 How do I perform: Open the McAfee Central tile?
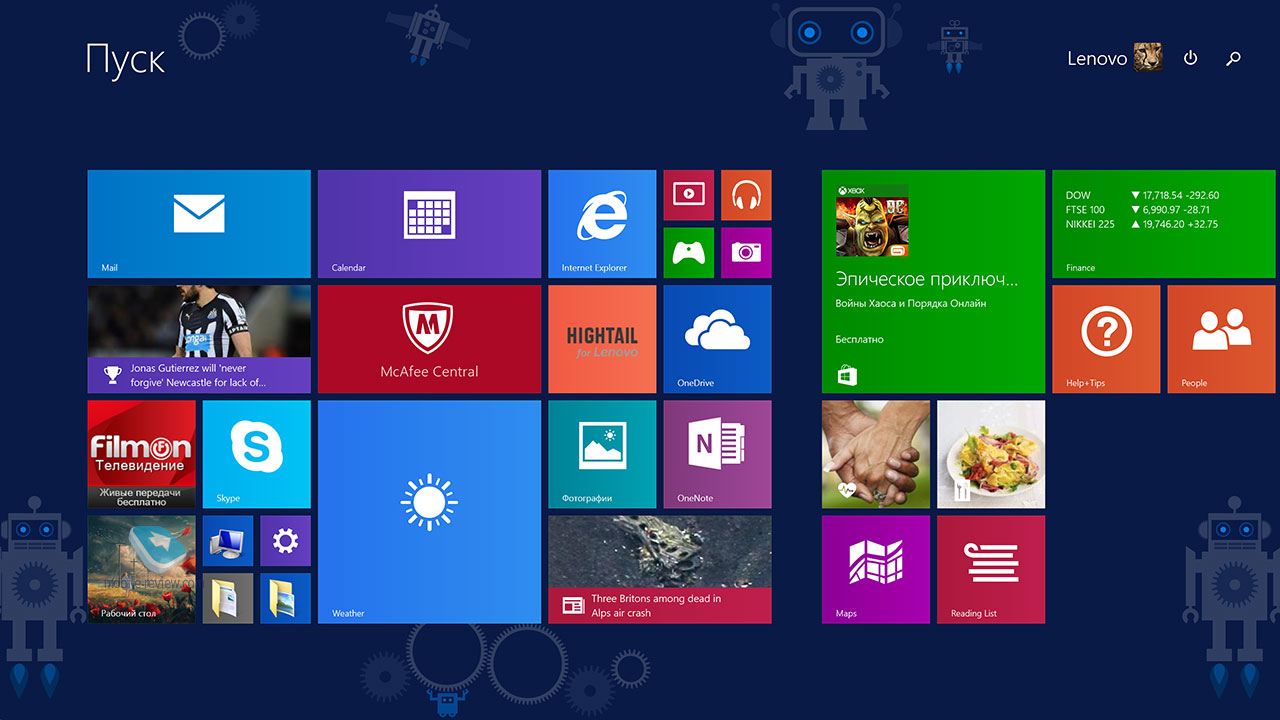point(429,339)
